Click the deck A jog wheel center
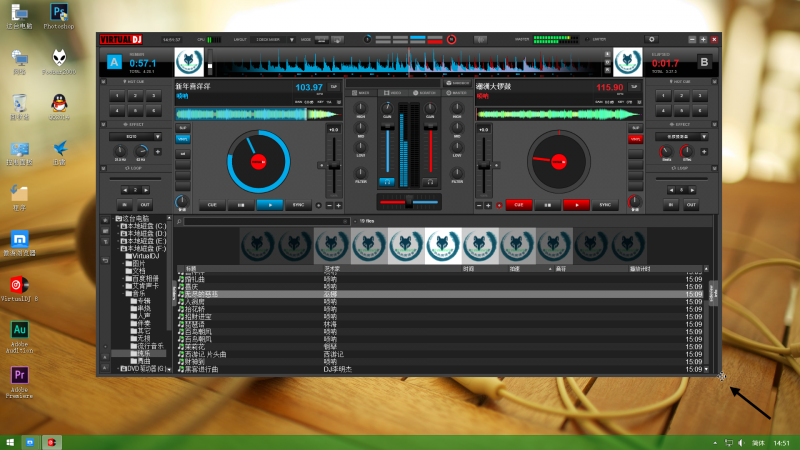Screen dimensions: 800x450 pyautogui.click(x=257, y=160)
